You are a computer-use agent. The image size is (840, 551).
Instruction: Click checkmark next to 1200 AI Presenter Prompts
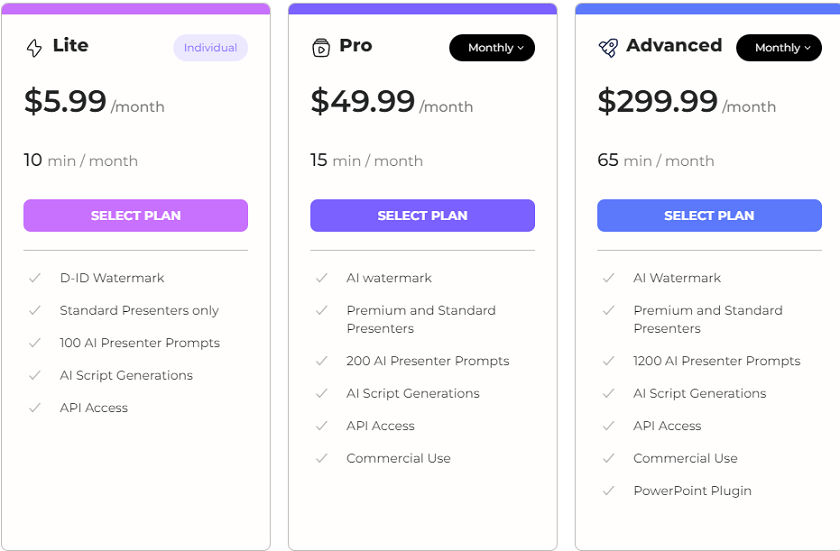(609, 361)
